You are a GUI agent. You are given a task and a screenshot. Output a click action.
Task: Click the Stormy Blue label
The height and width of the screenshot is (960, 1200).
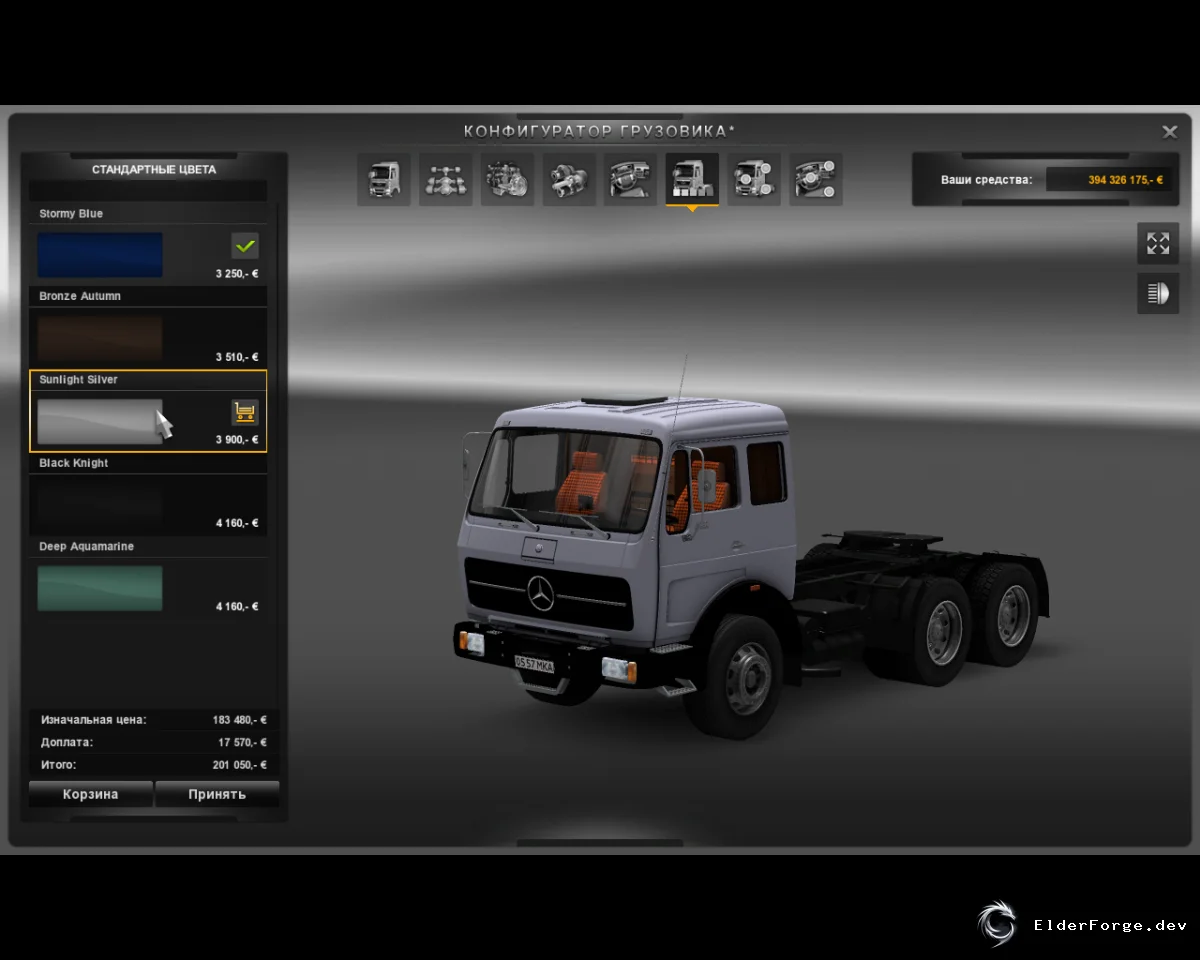[71, 214]
